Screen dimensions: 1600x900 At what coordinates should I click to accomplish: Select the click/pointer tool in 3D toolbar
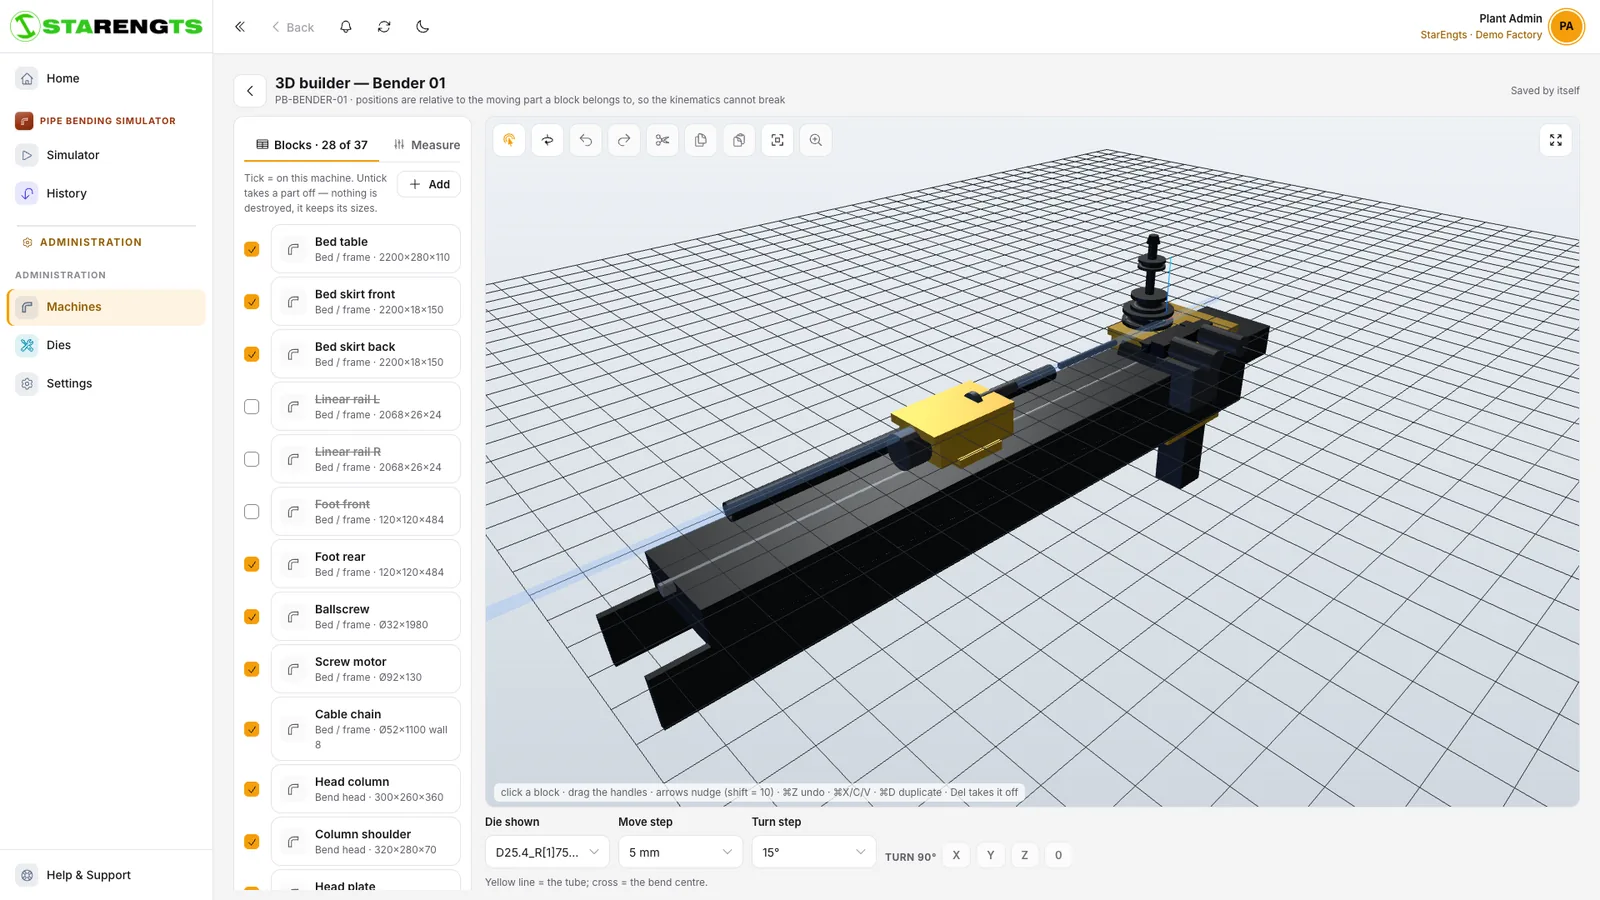(509, 140)
